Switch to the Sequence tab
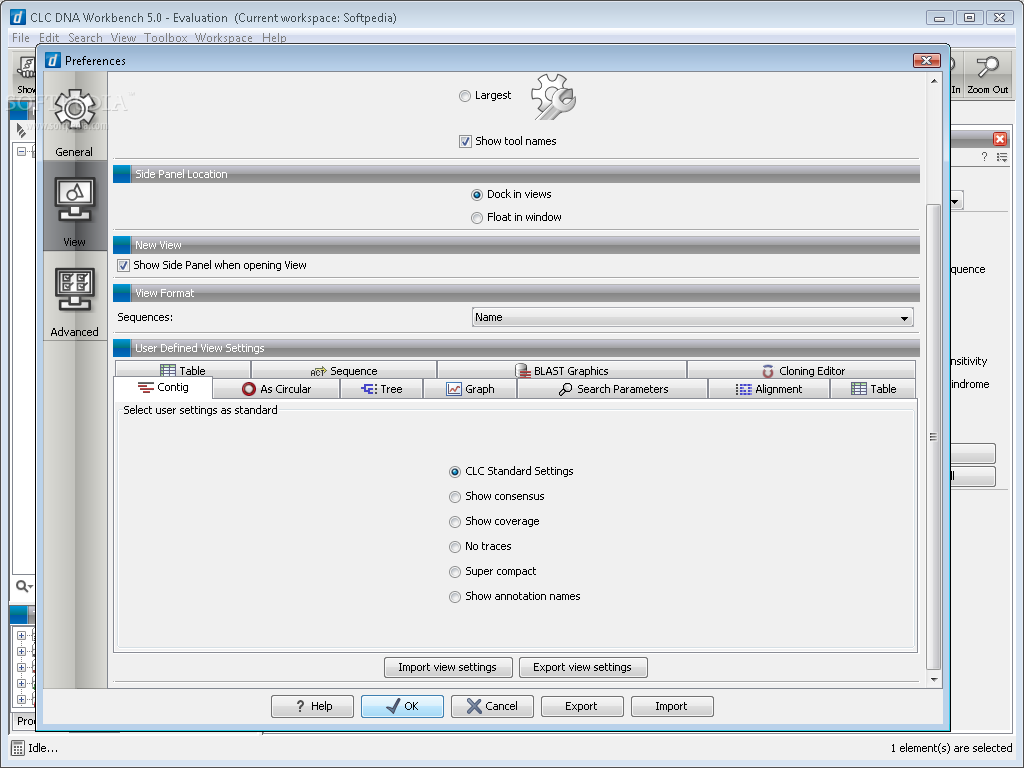 [344, 370]
